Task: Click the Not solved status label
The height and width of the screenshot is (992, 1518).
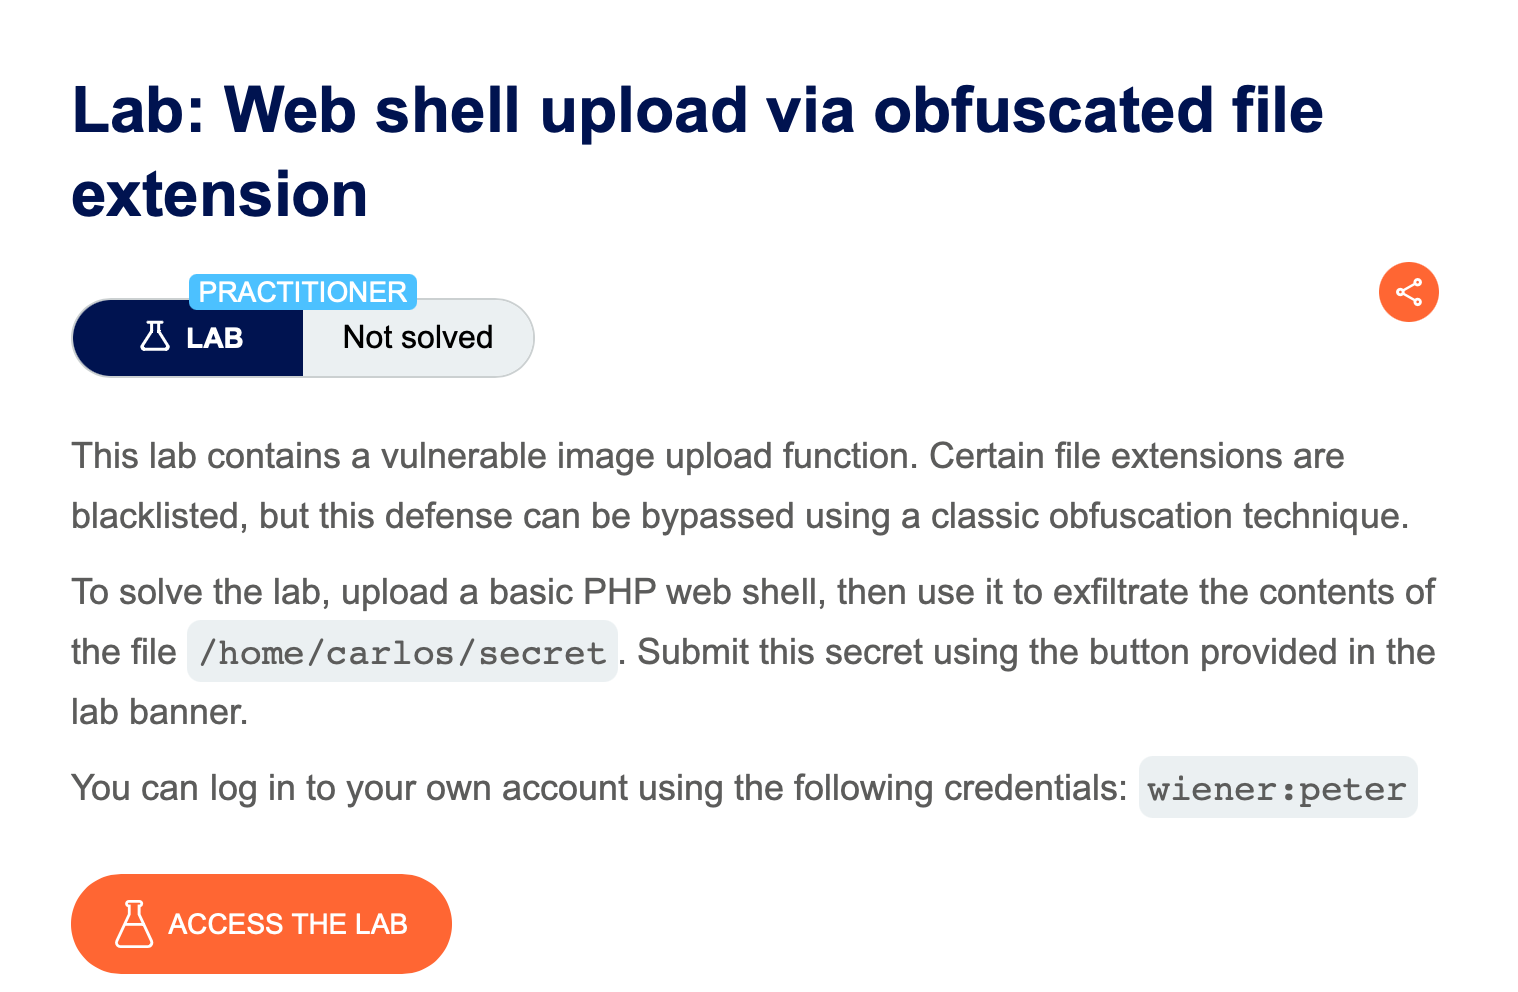Action: coord(418,337)
